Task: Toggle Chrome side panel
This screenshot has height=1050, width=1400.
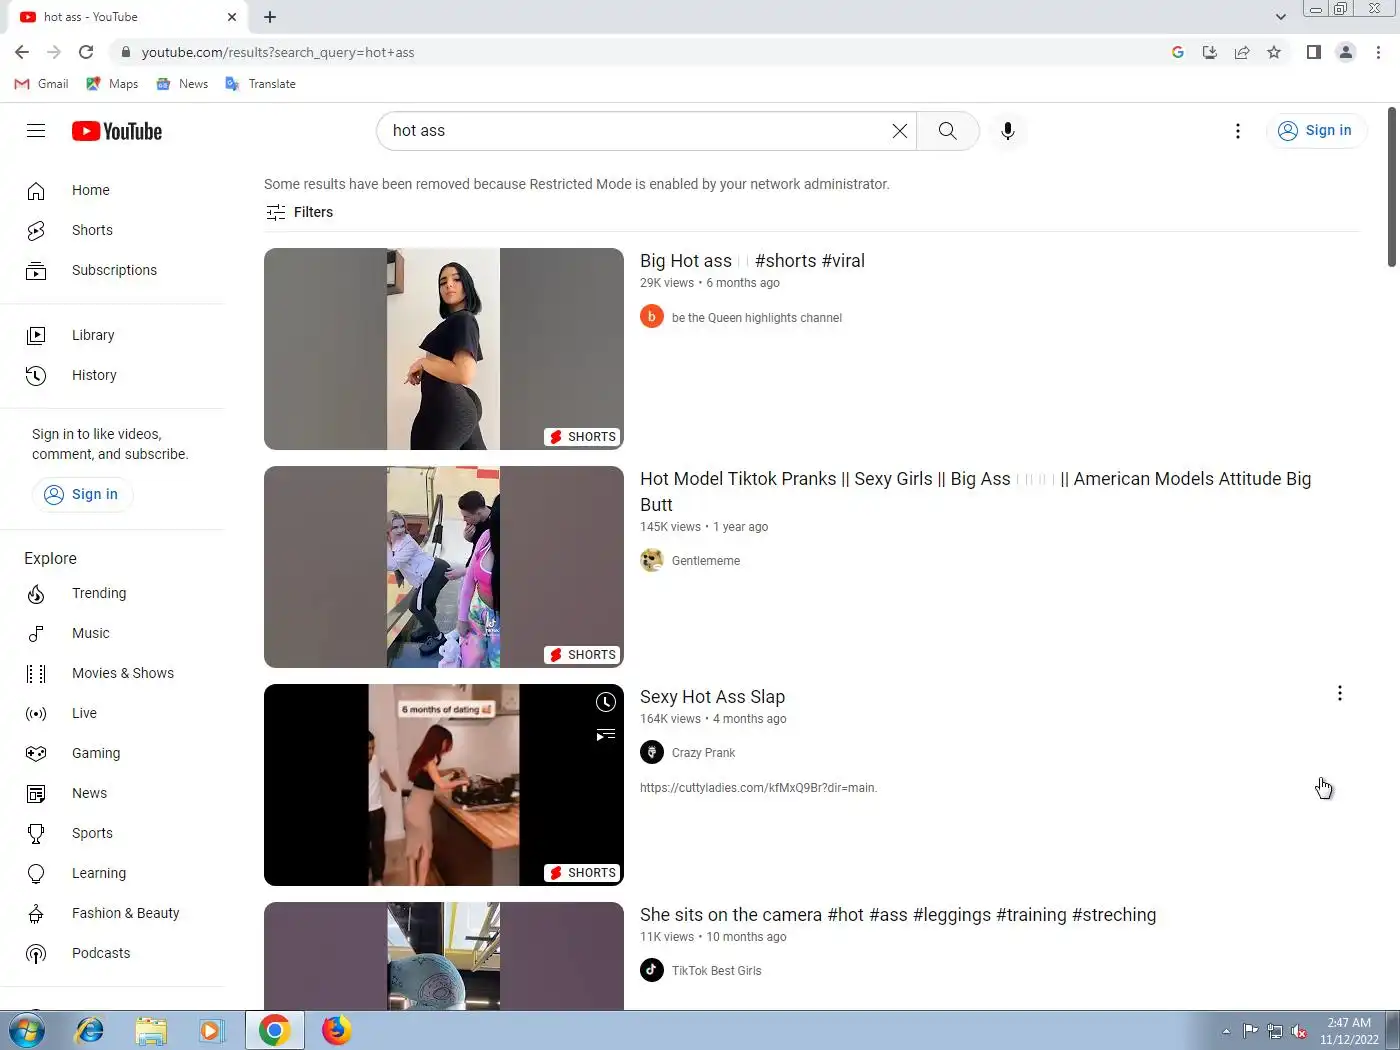Action: click(1314, 52)
